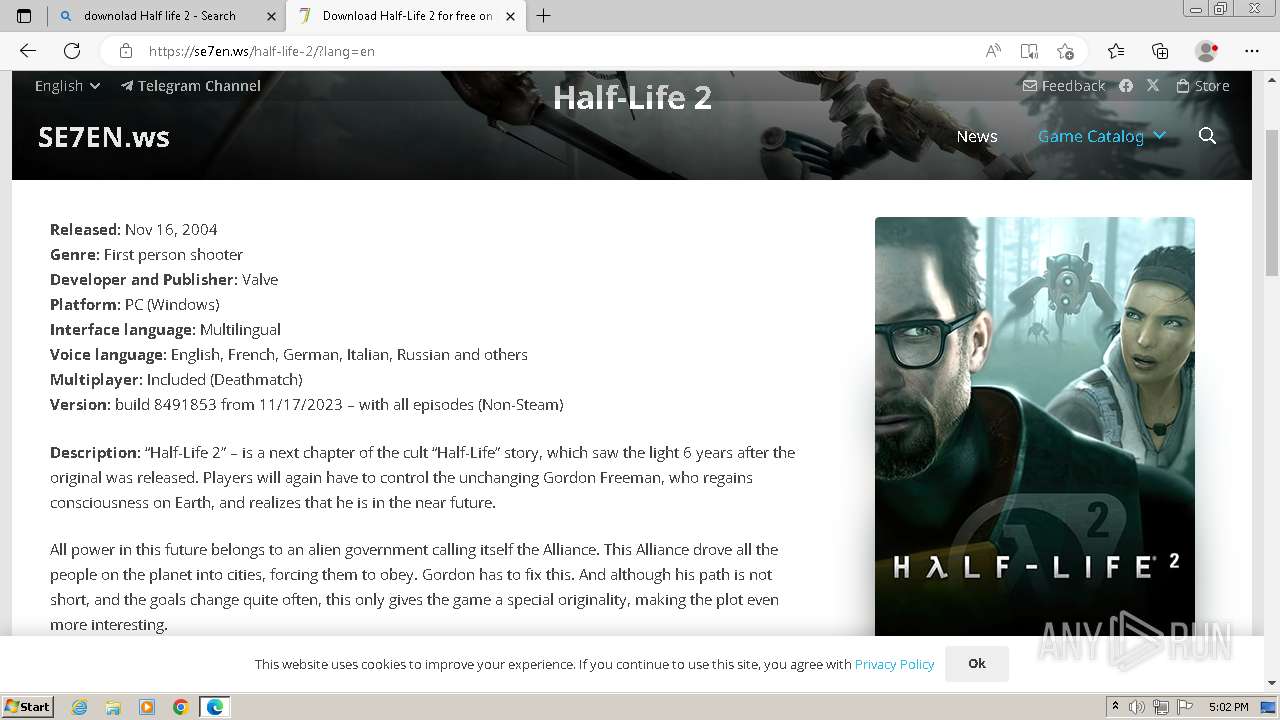Close the Half-Life 2 download tab
The height and width of the screenshot is (720, 1280).
tap(510, 16)
